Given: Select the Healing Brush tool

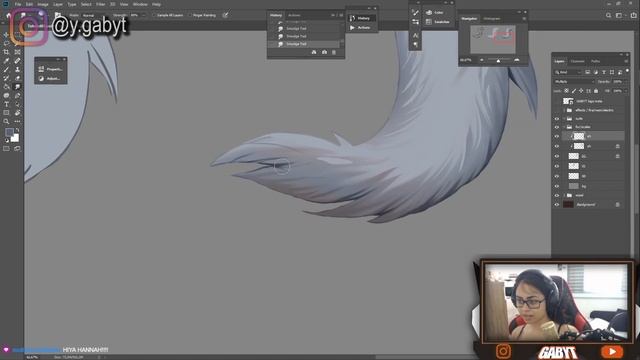Looking at the screenshot, I should (17, 61).
